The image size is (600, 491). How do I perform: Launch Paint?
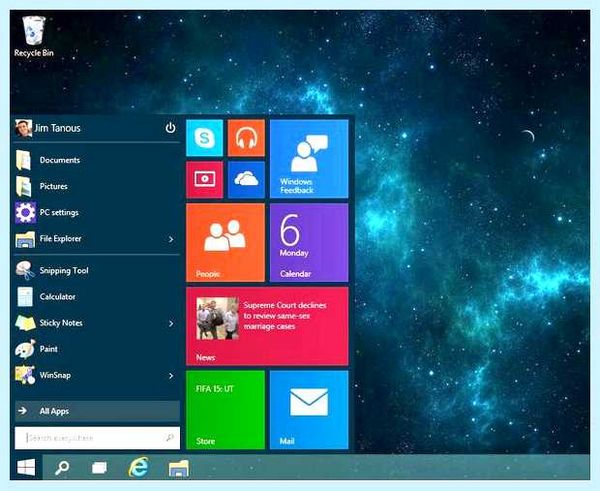(x=96, y=349)
